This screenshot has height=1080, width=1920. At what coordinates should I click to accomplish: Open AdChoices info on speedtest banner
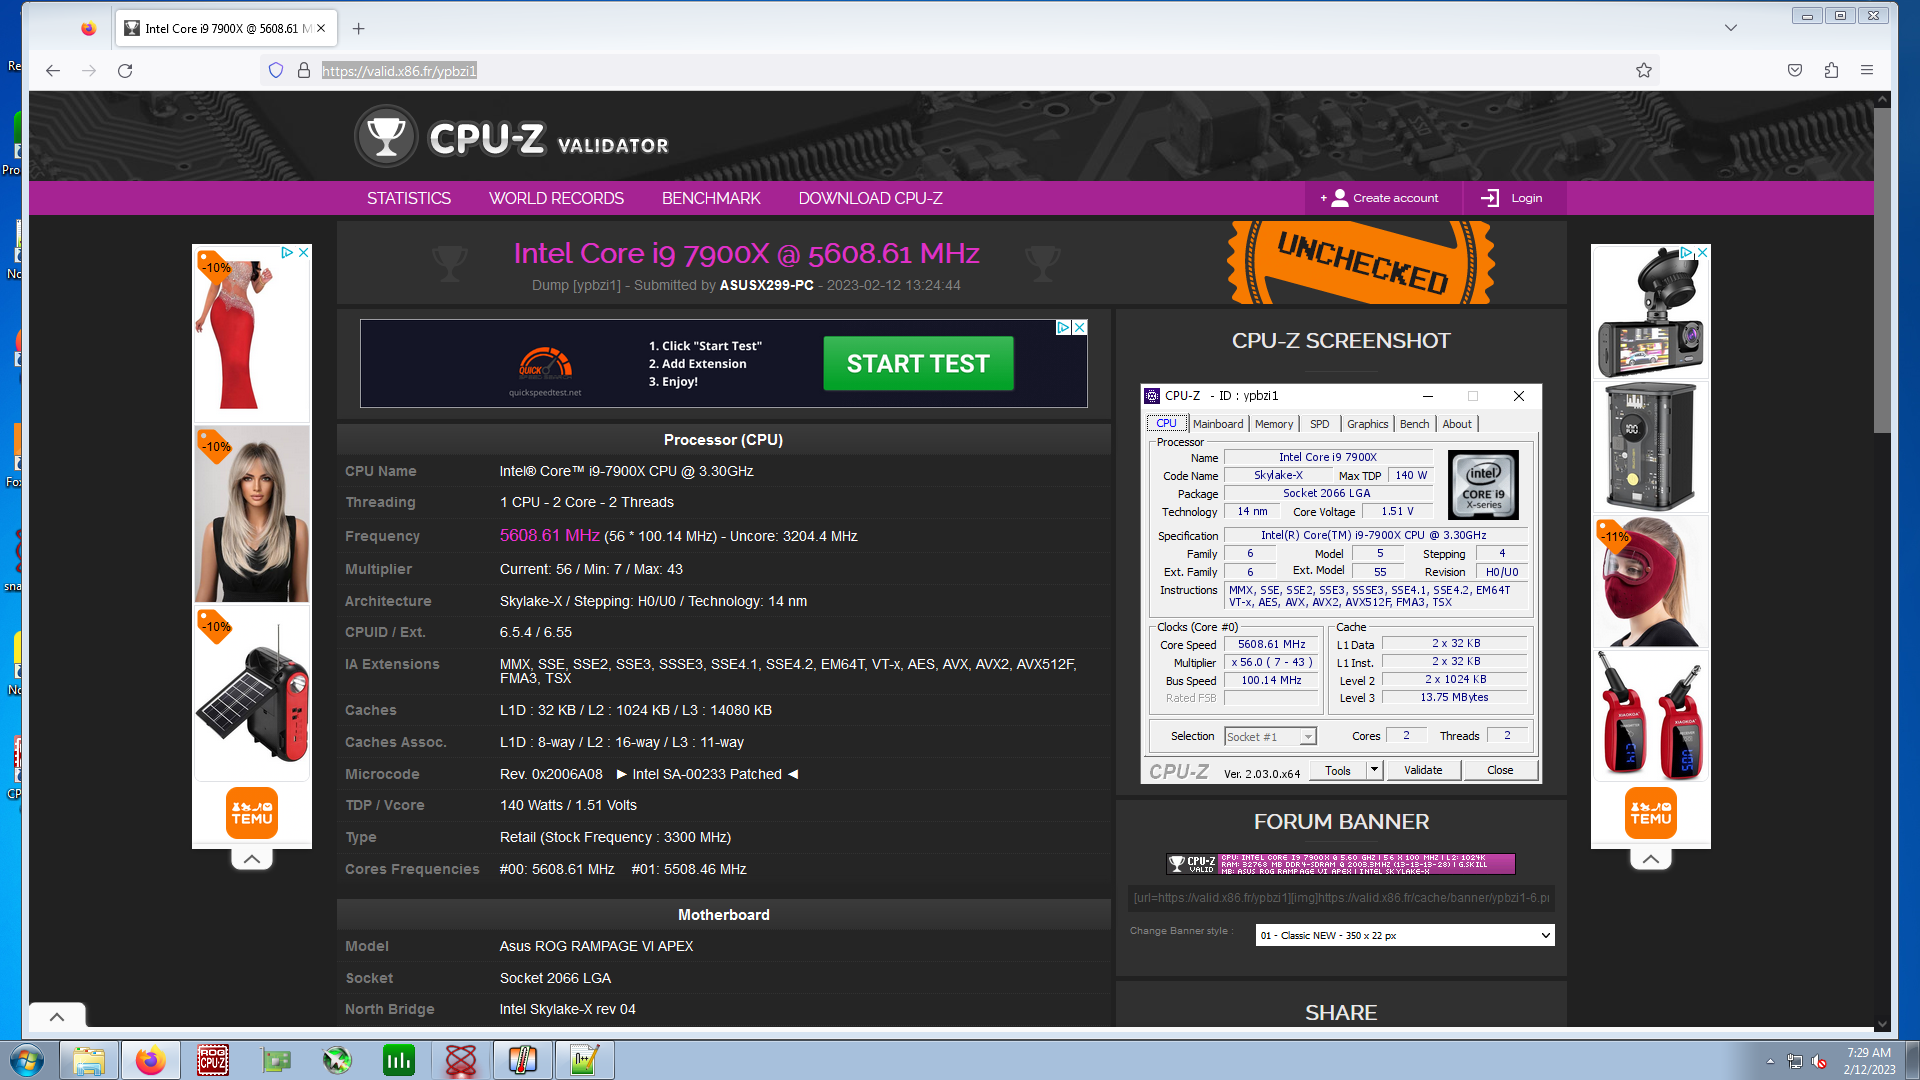pos(1064,327)
